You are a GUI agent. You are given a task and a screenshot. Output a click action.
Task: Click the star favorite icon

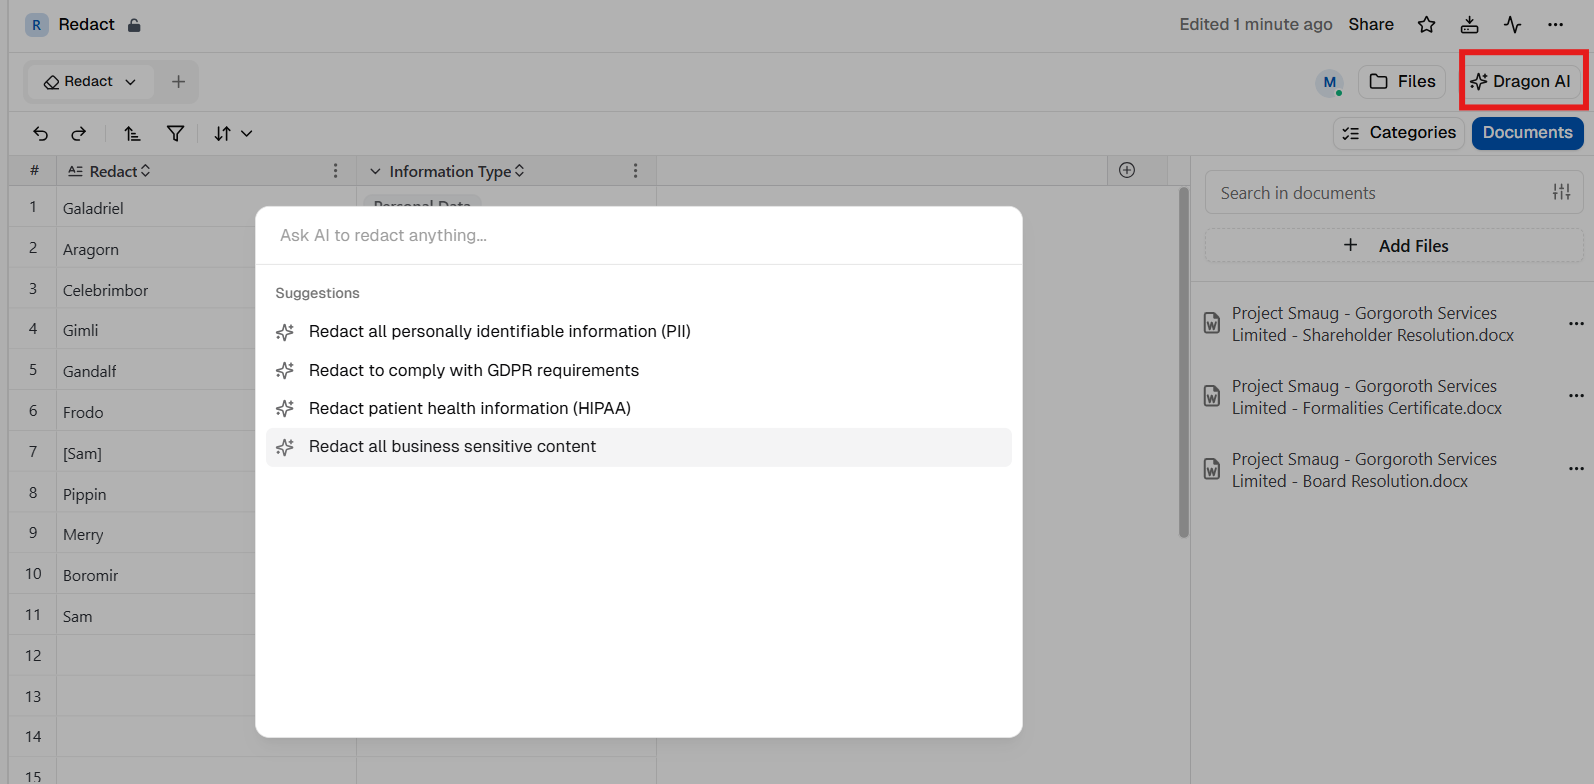coord(1426,25)
